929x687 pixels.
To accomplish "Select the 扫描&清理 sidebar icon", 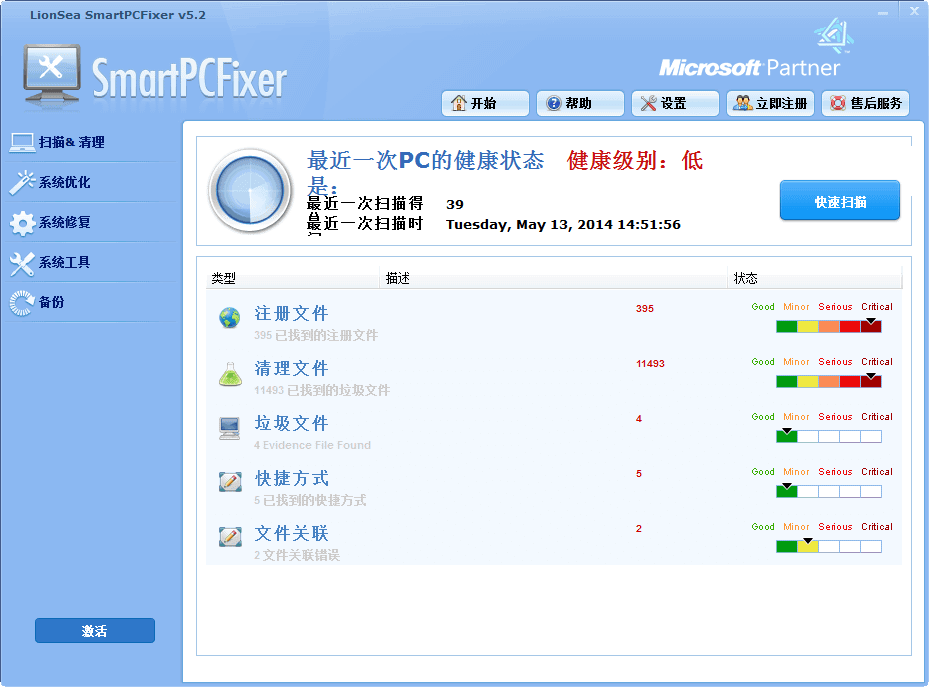I will [x=20, y=142].
